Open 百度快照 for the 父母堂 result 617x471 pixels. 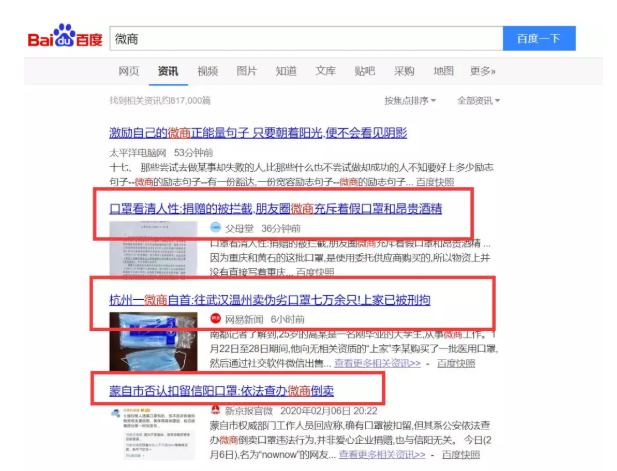coord(315,272)
